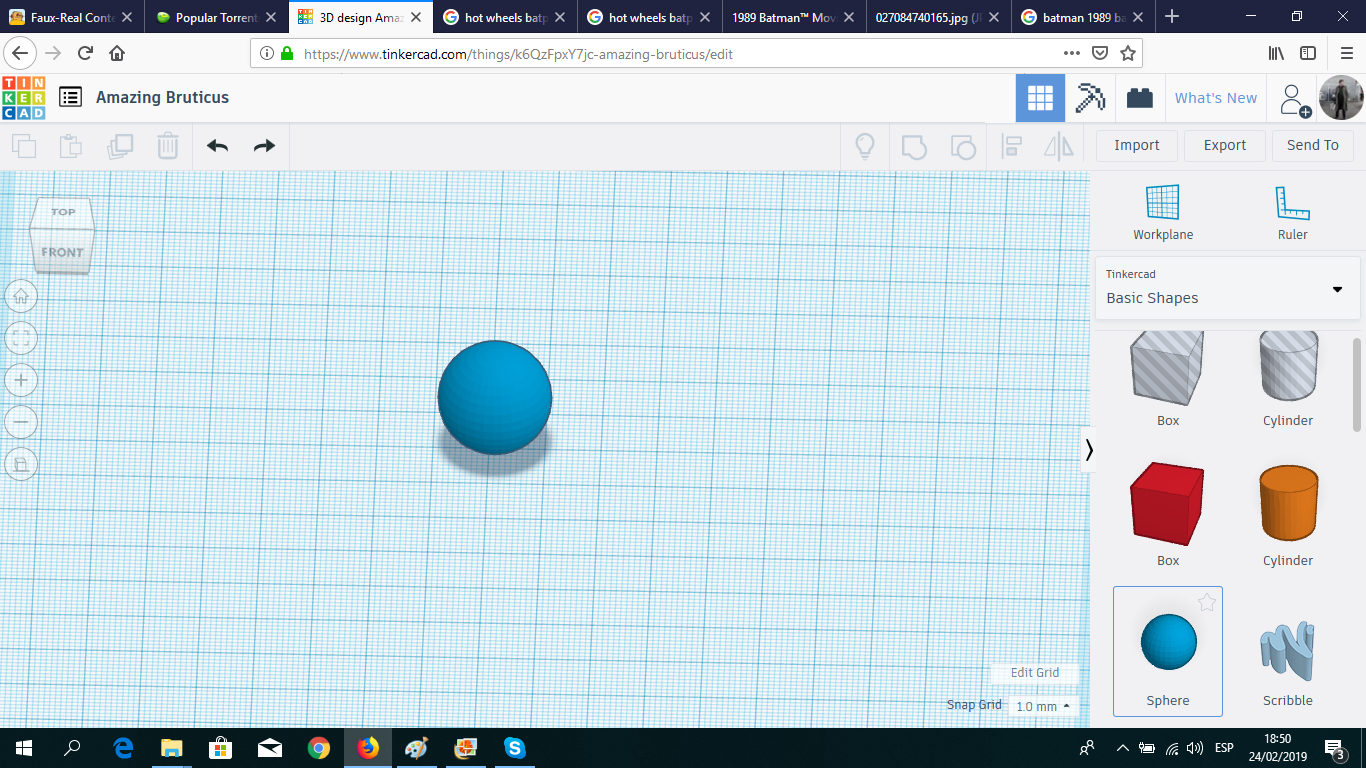The image size is (1366, 768).
Task: Click the invite collaborator icon
Action: point(1294,99)
